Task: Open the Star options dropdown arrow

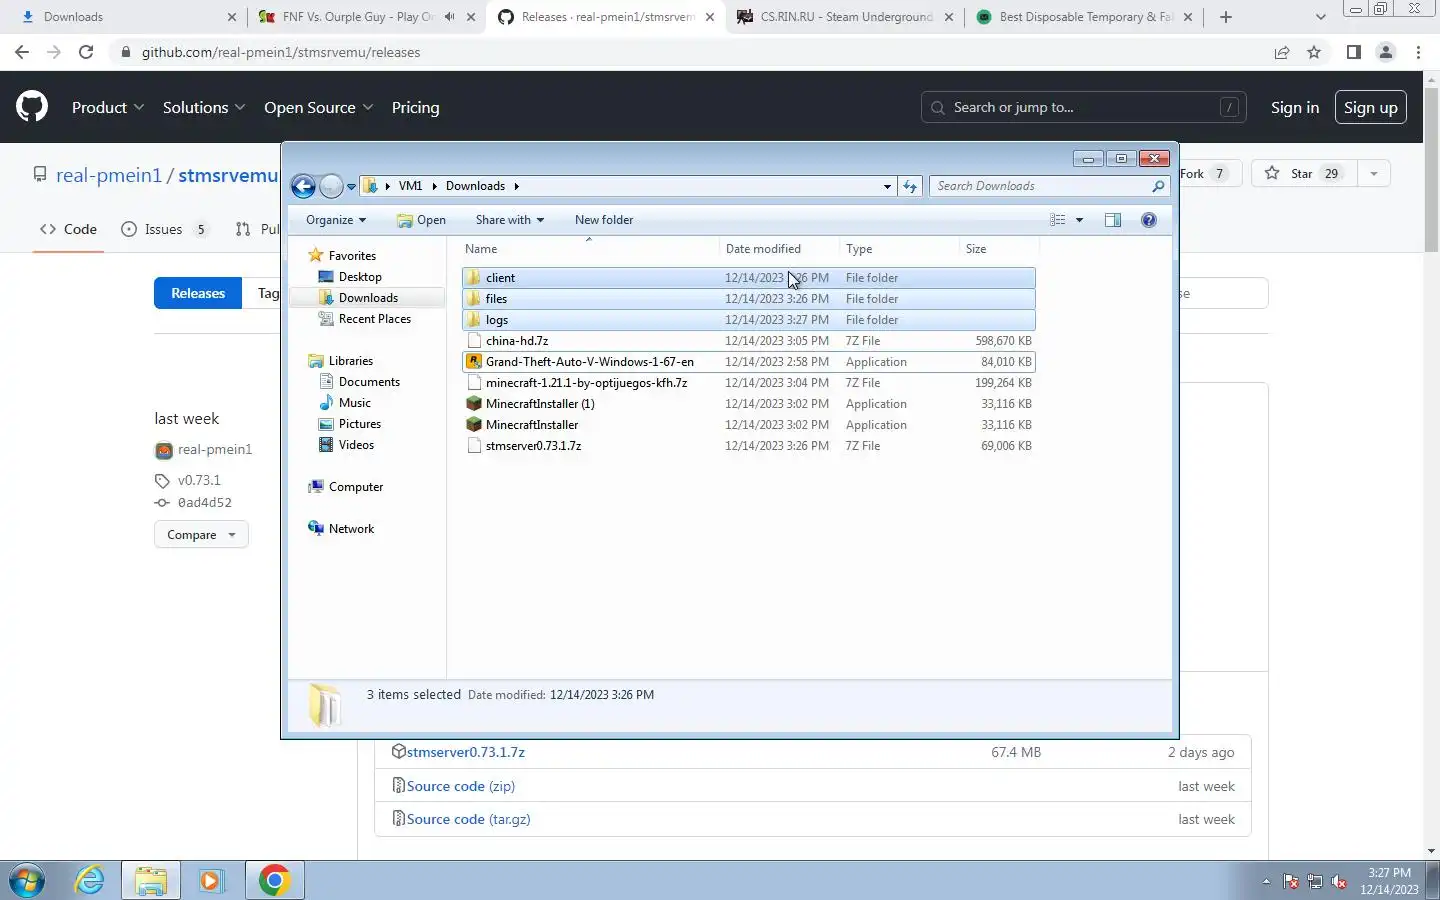Action: [1374, 173]
